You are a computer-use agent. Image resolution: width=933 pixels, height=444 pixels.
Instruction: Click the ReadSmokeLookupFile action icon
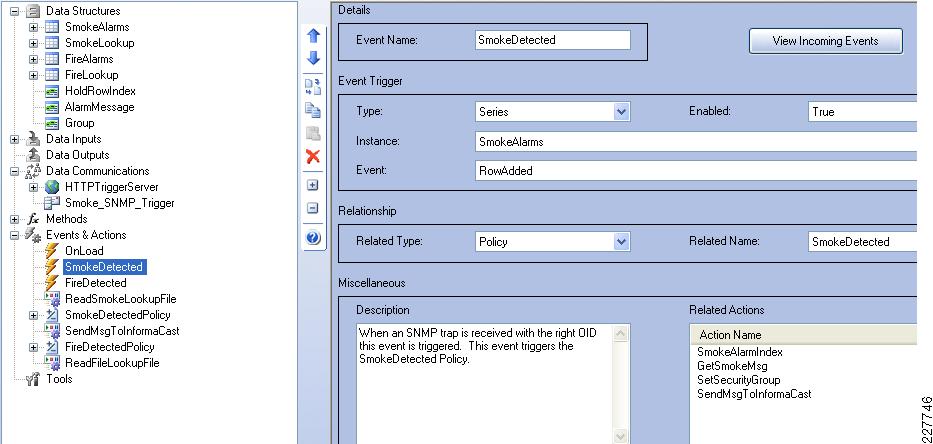[x=52, y=299]
